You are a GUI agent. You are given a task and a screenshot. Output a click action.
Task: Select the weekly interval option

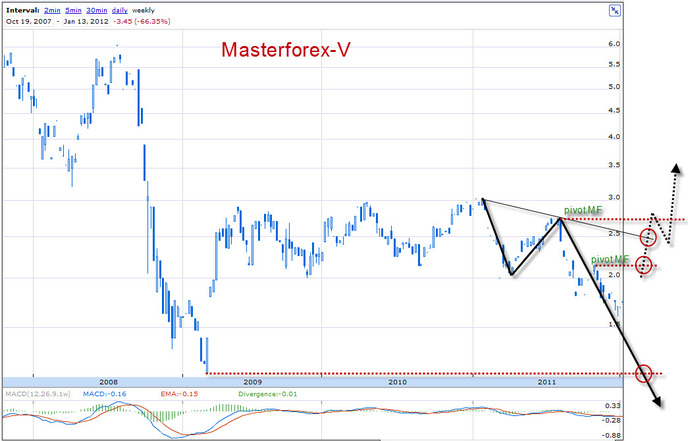click(x=143, y=10)
